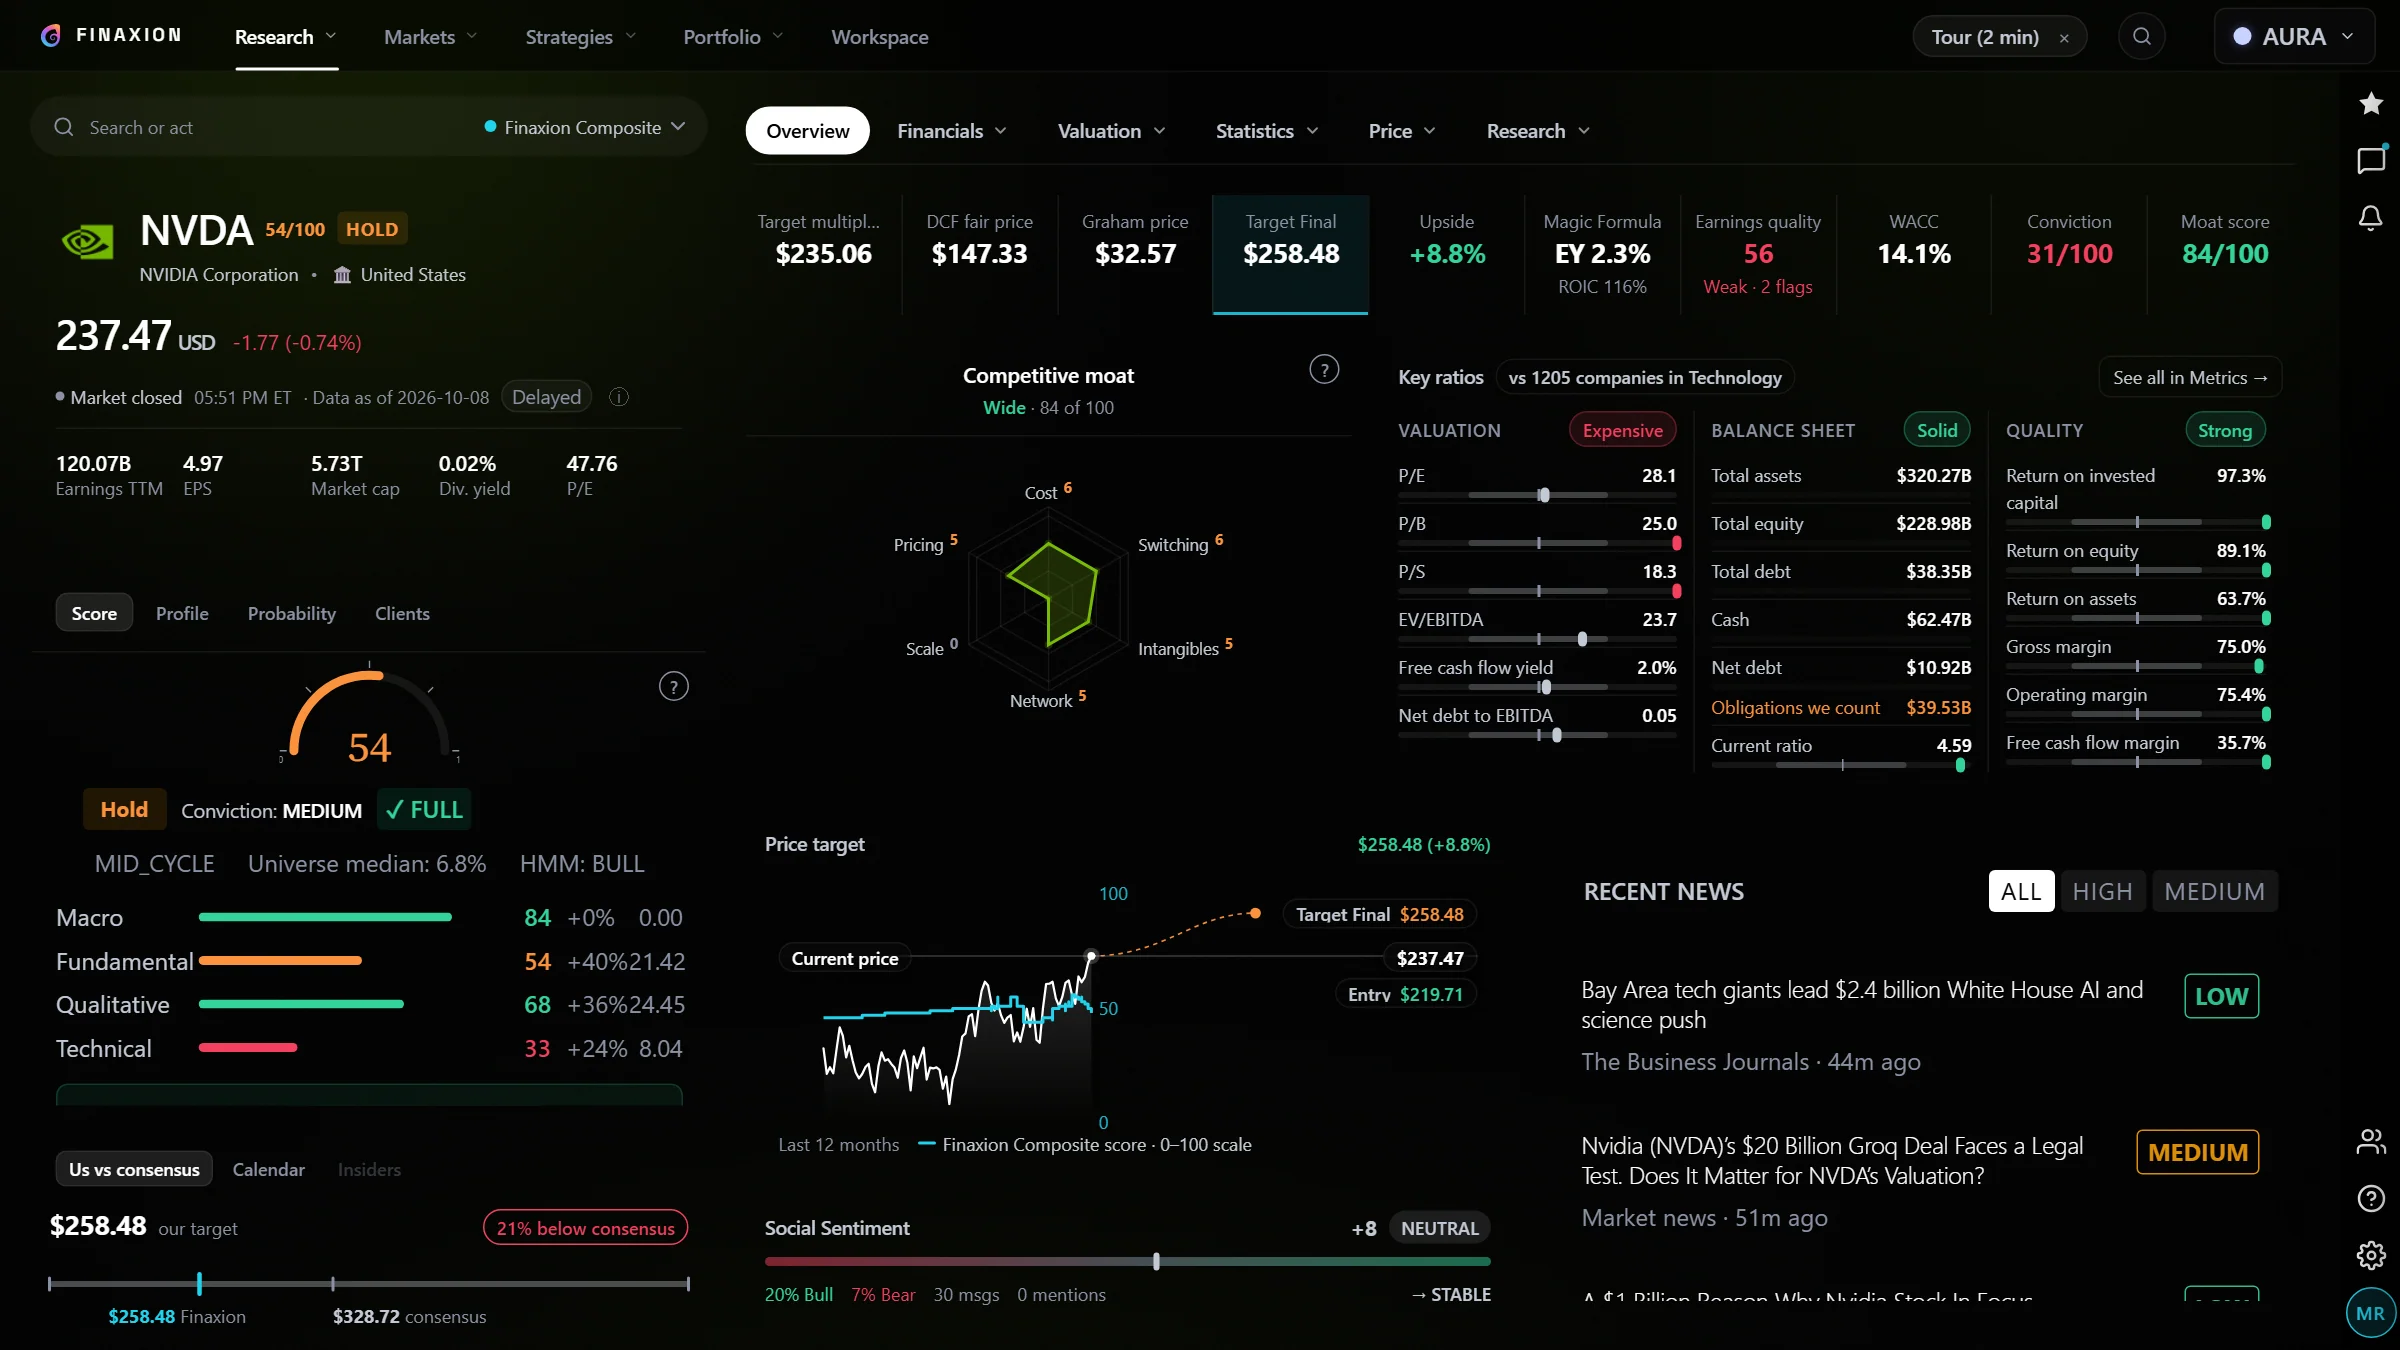Screen dimensions: 2400x1350
Task: Expand the Research menu in the top navigation
Action: coord(286,37)
